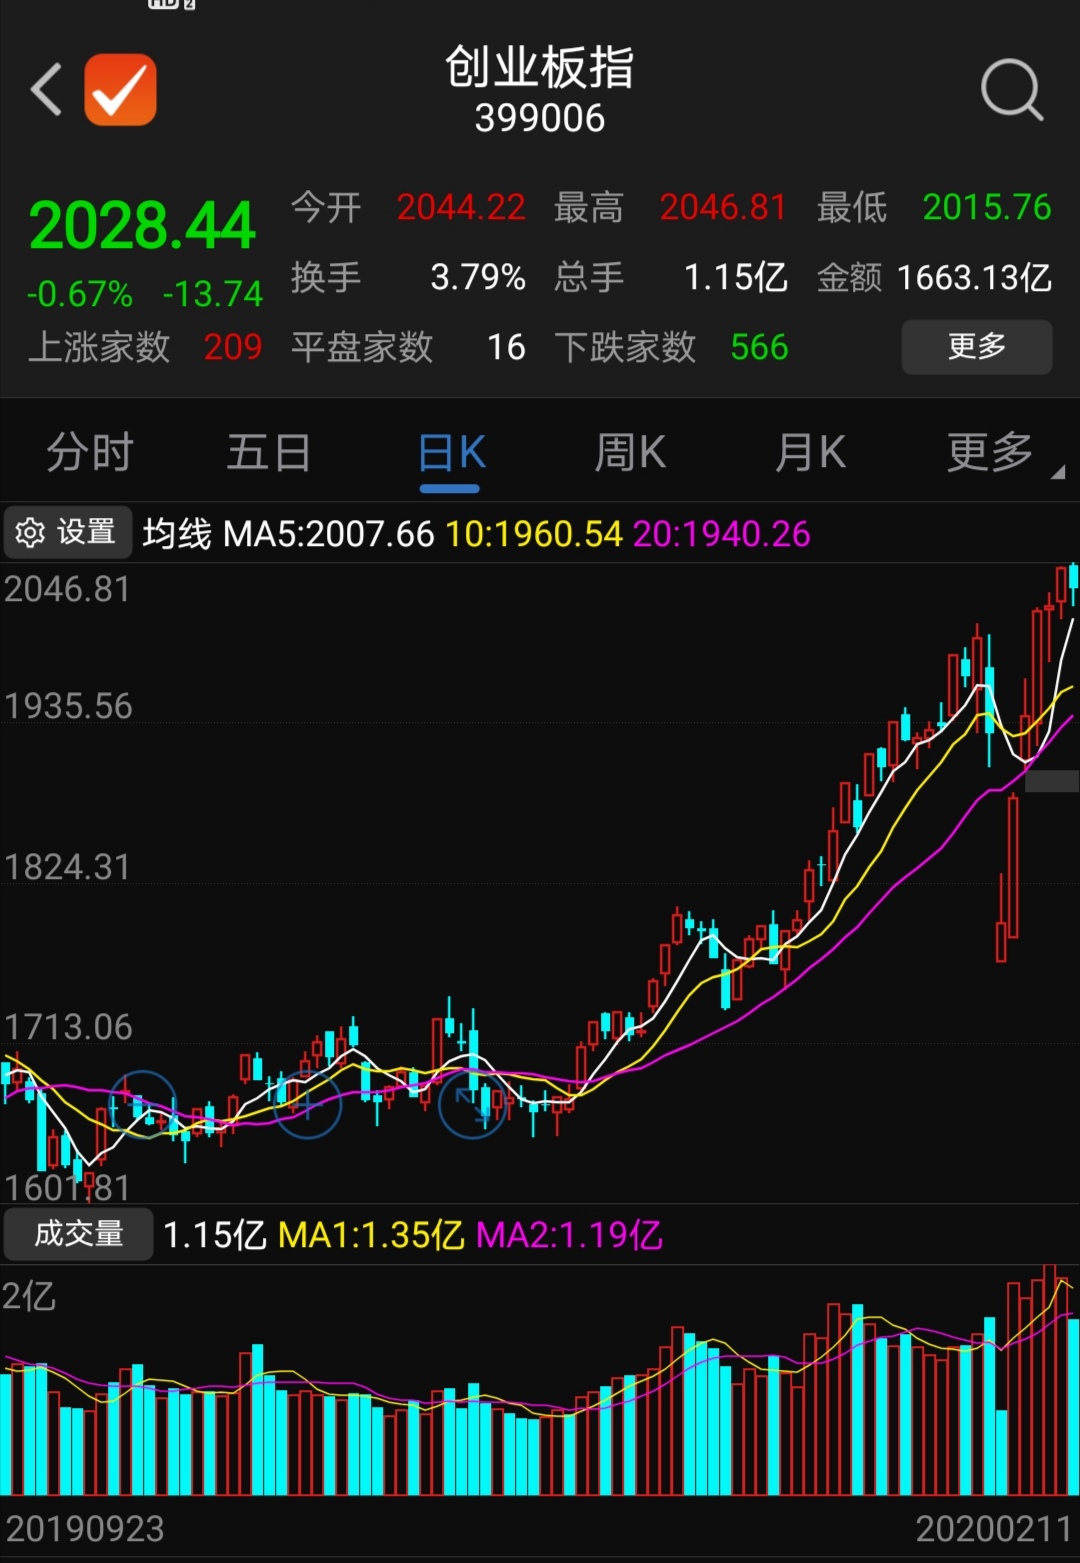The width and height of the screenshot is (1080, 1563).
Task: Go back with the left arrow
Action: click(x=46, y=90)
